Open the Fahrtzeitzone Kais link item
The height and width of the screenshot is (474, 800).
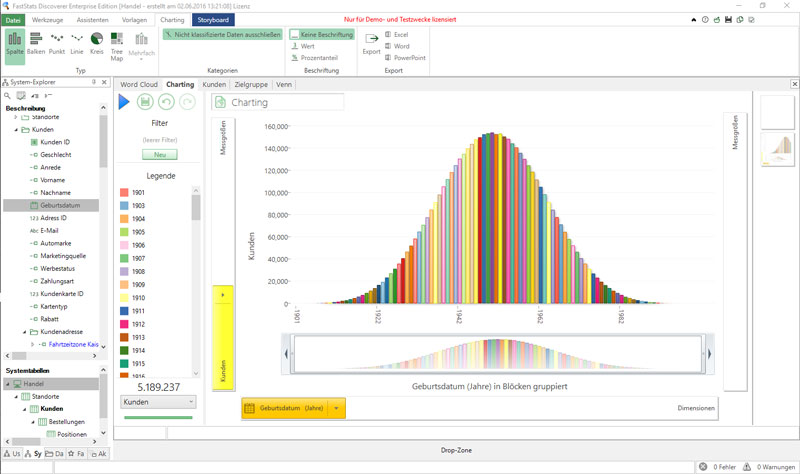coord(73,344)
